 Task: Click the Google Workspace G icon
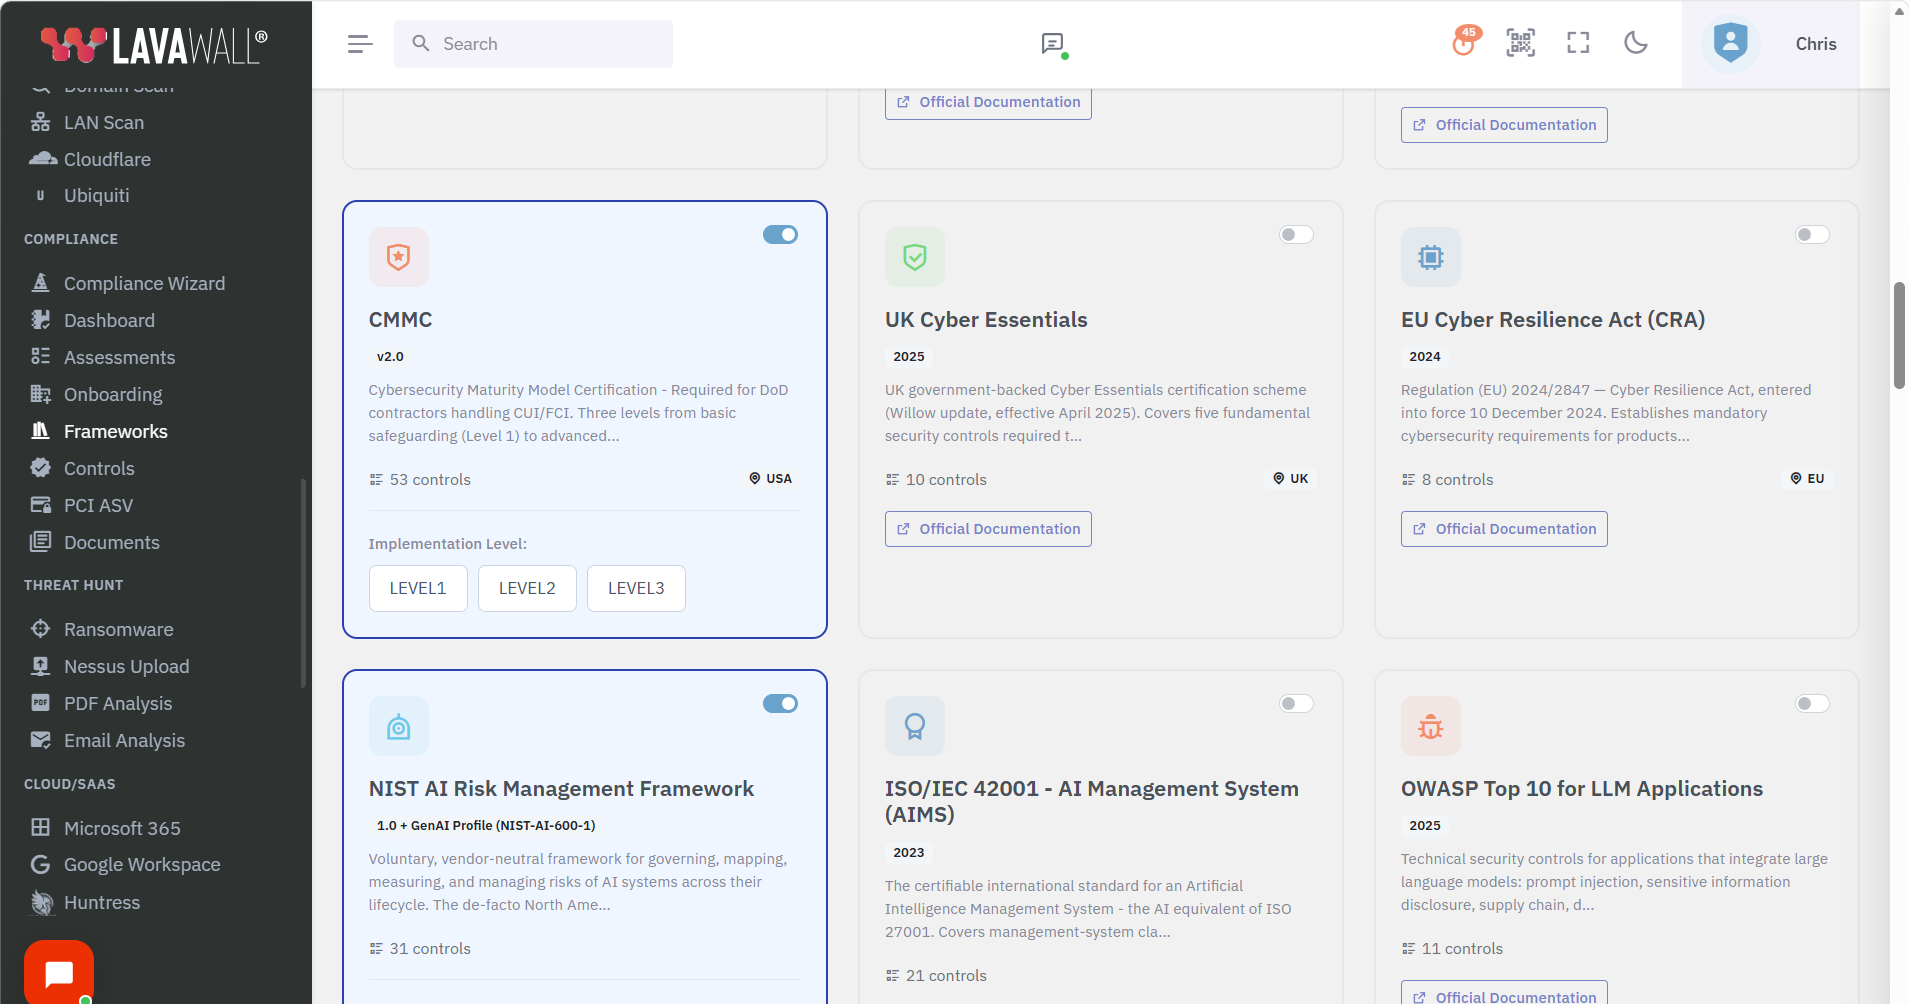pyautogui.click(x=40, y=864)
